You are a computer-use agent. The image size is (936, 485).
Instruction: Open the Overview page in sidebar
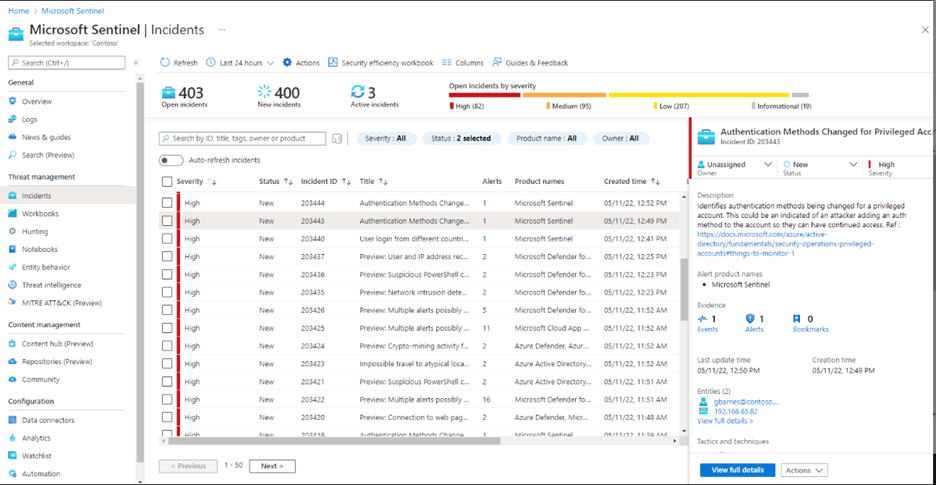(x=37, y=102)
